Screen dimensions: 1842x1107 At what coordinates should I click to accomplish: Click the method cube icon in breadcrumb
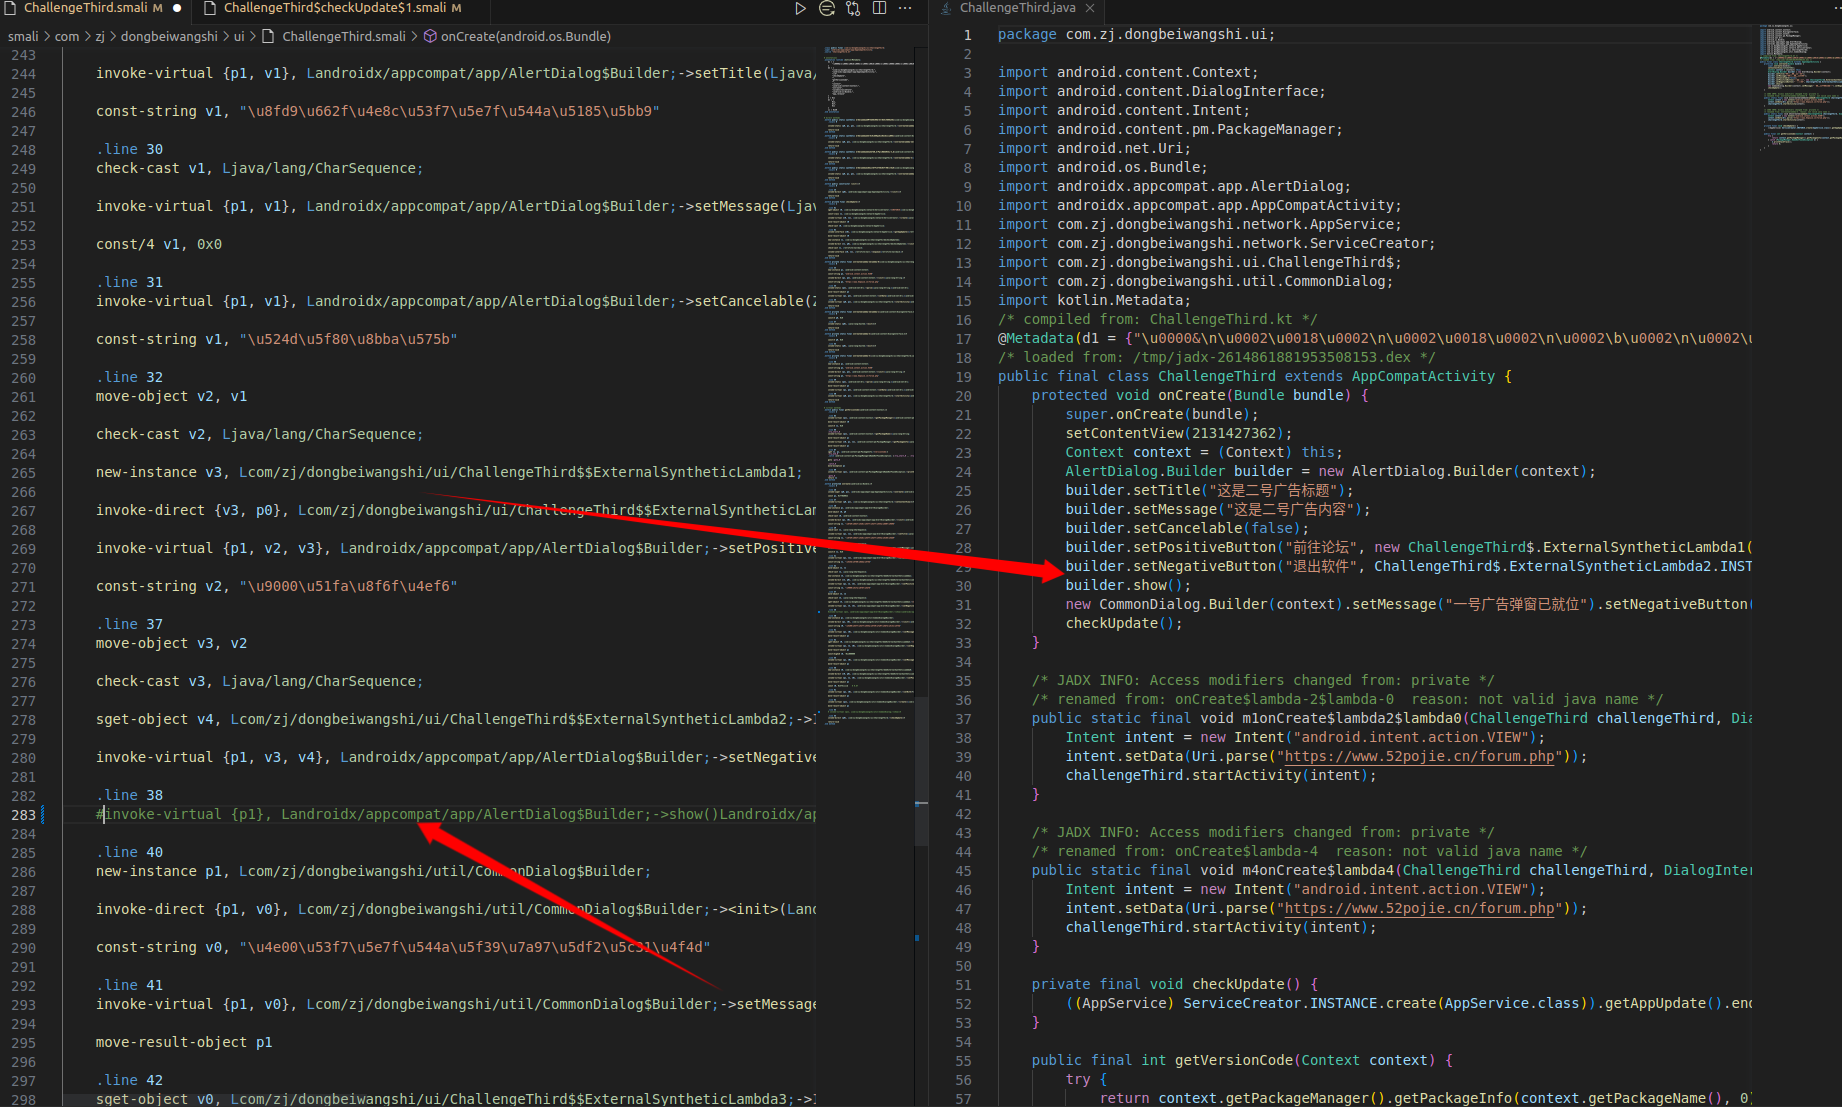[430, 36]
